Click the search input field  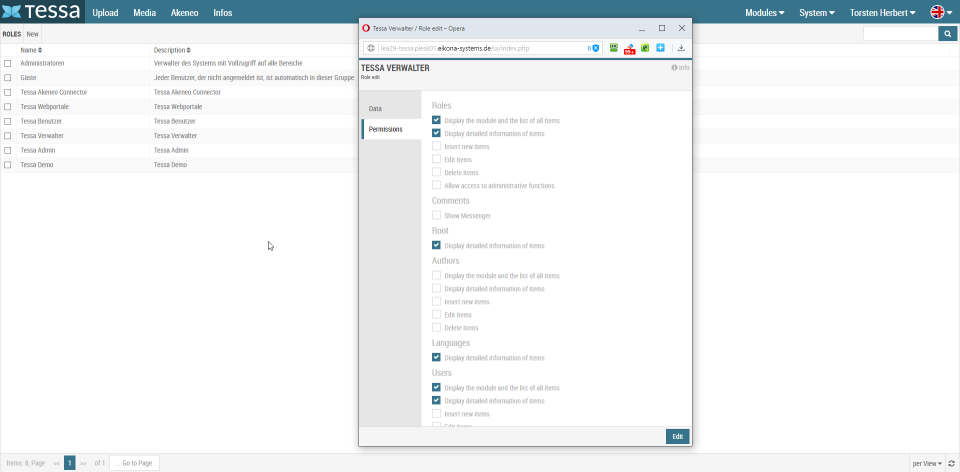click(900, 34)
